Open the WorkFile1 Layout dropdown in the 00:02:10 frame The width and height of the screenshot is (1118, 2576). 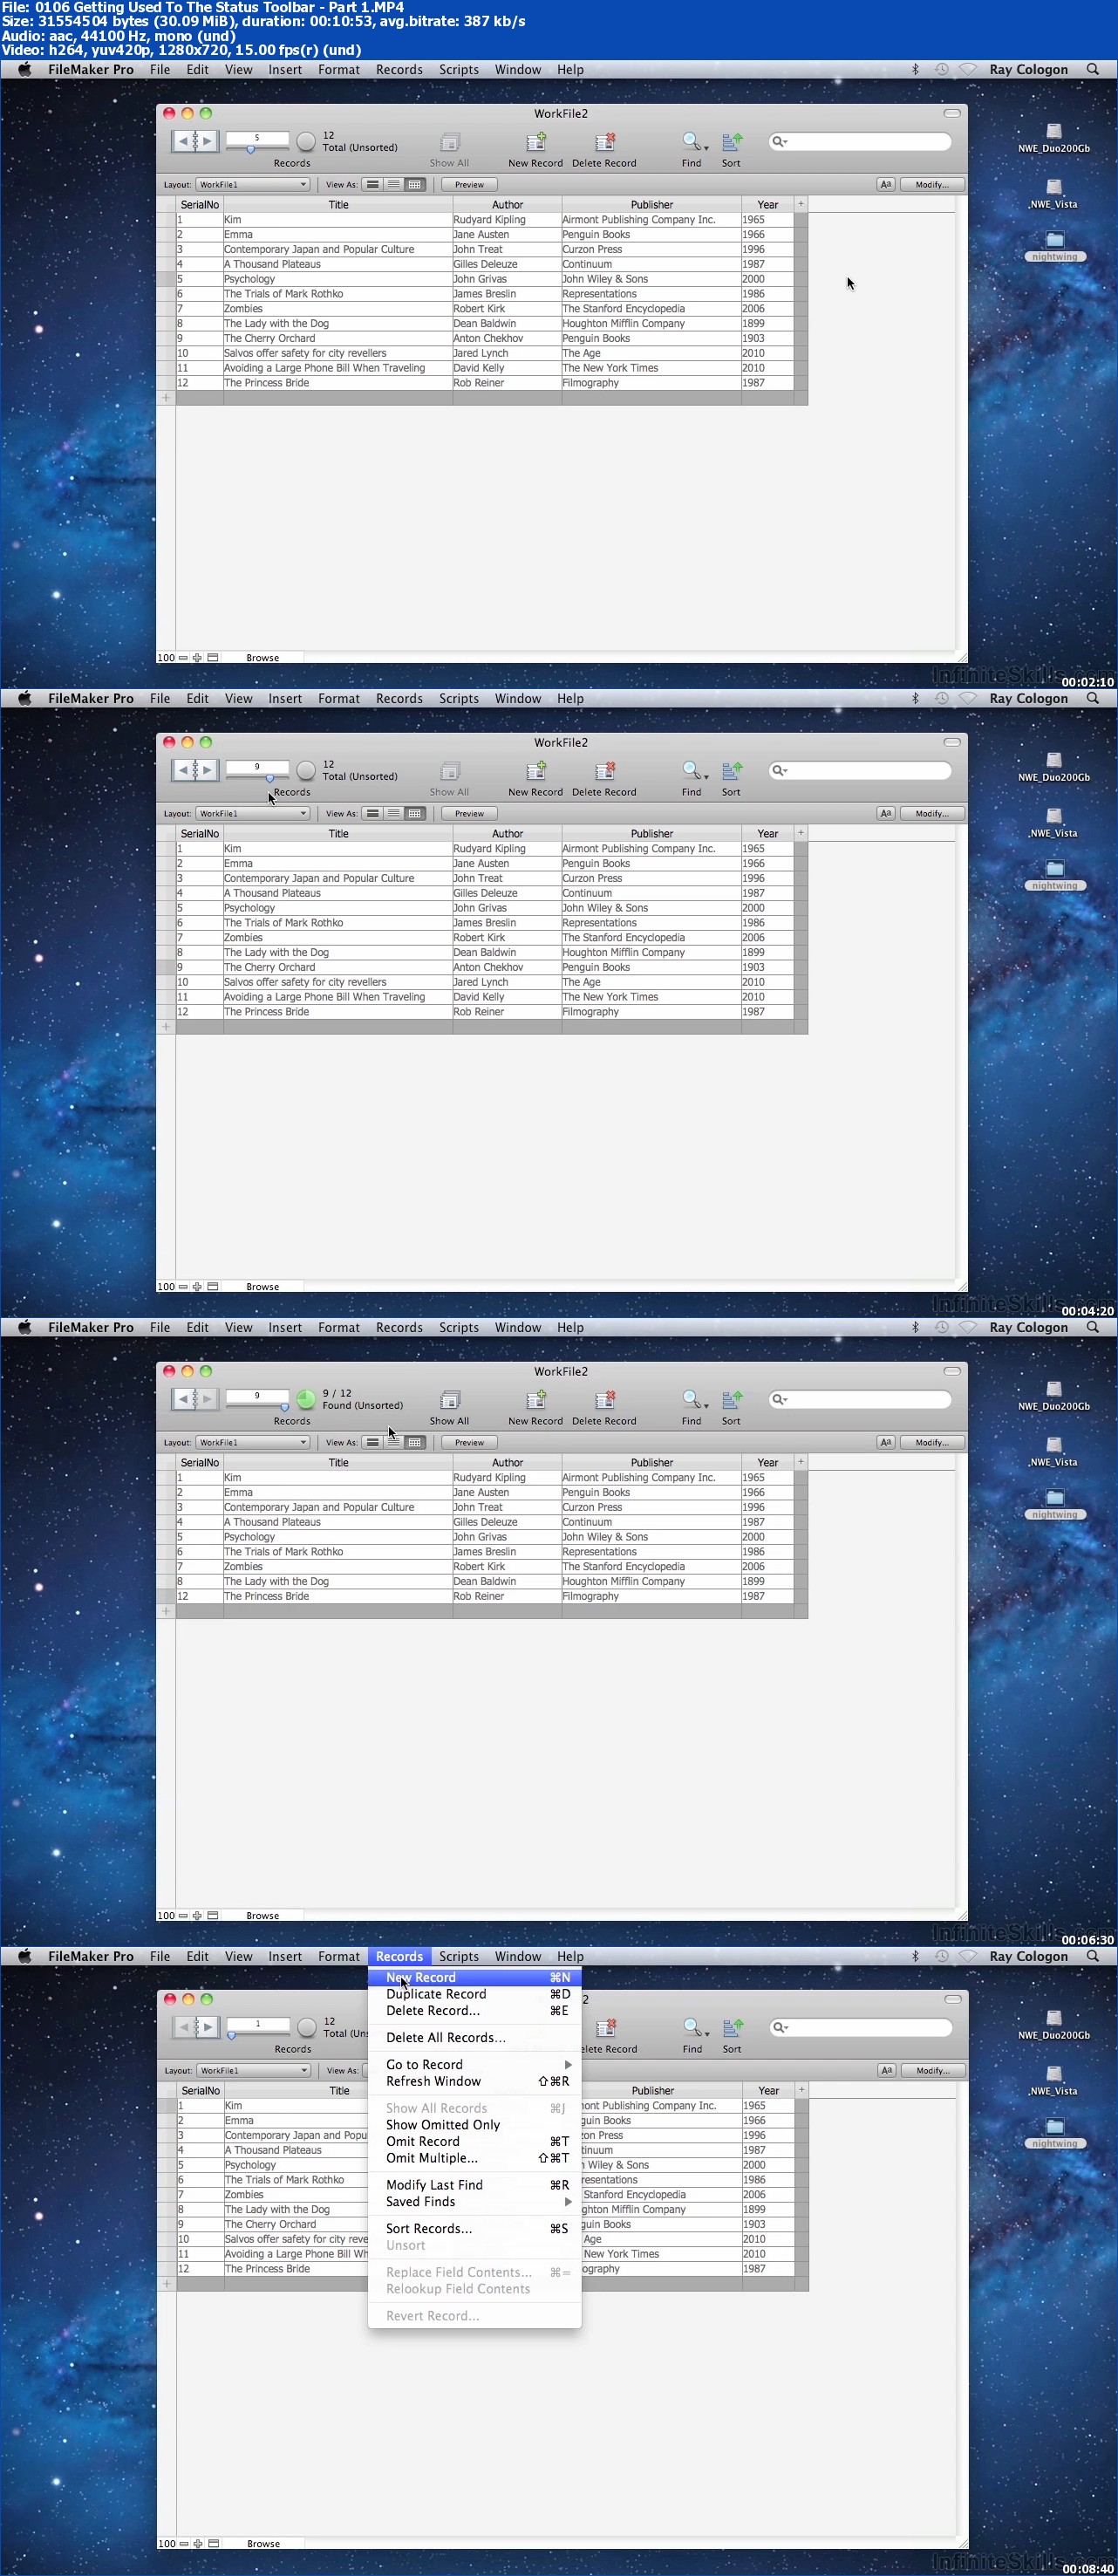(252, 184)
